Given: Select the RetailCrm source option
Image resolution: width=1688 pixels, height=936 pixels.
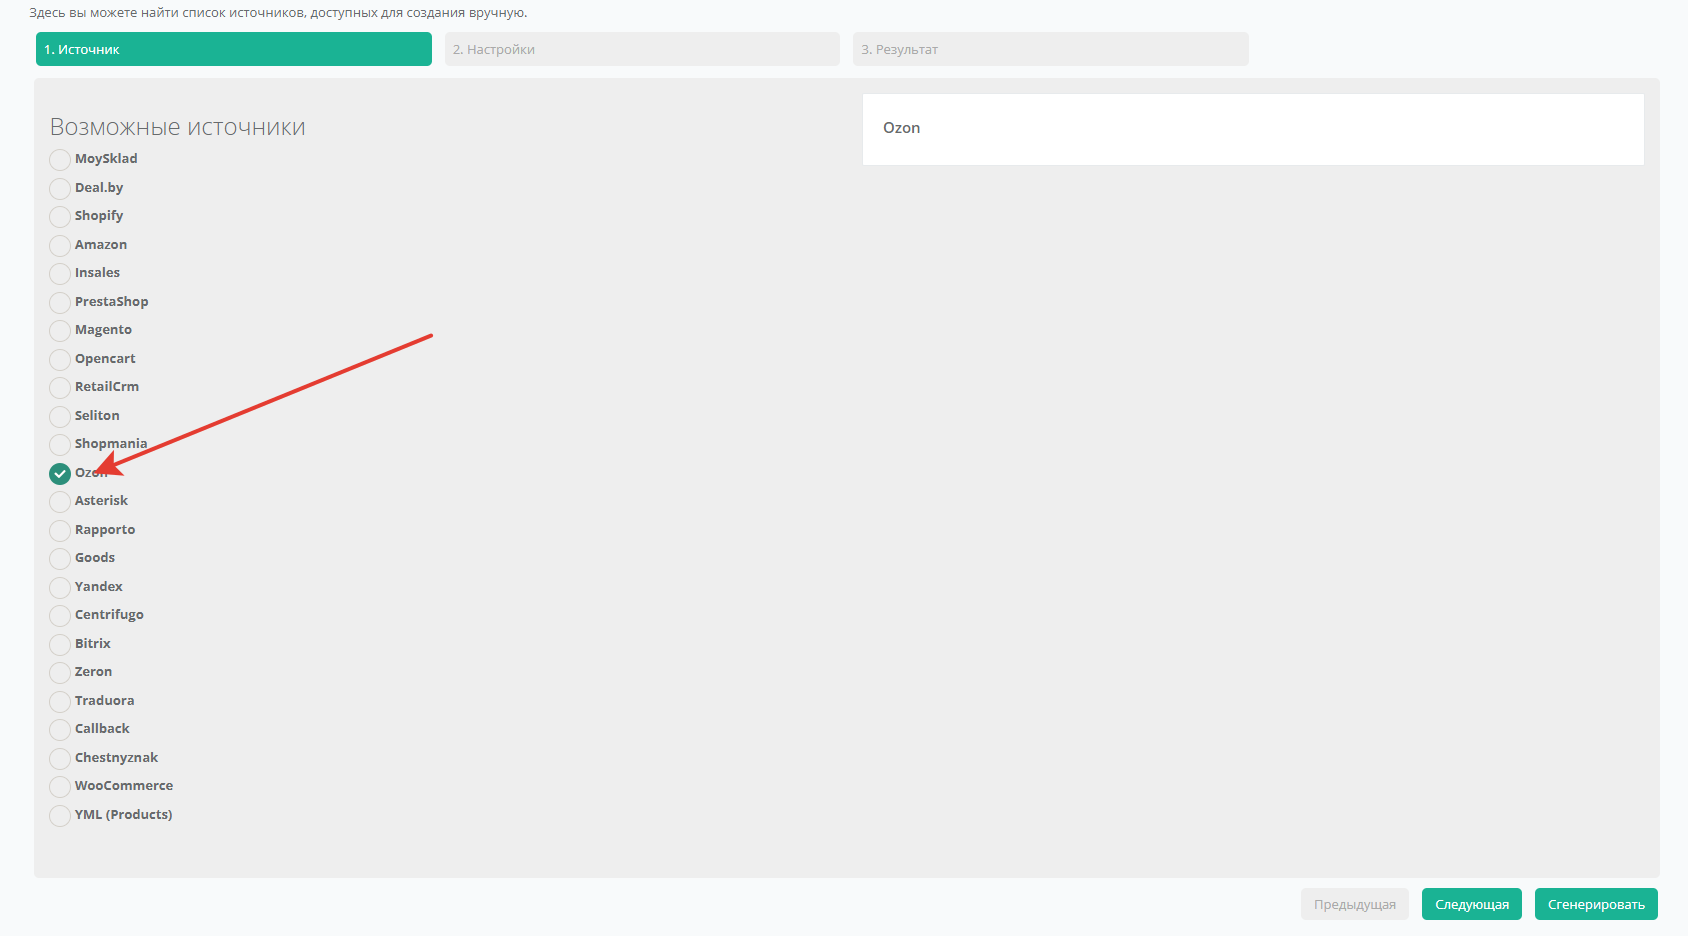Looking at the screenshot, I should tap(60, 388).
